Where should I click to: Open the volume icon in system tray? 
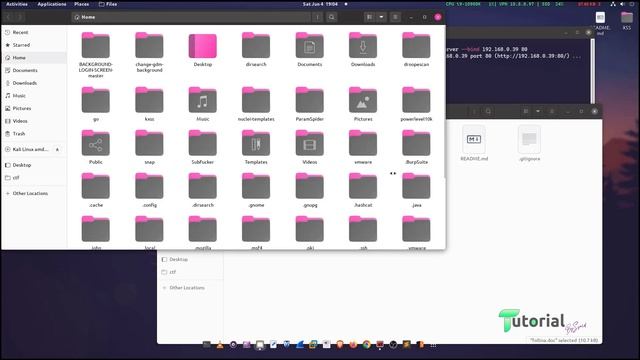622,4
